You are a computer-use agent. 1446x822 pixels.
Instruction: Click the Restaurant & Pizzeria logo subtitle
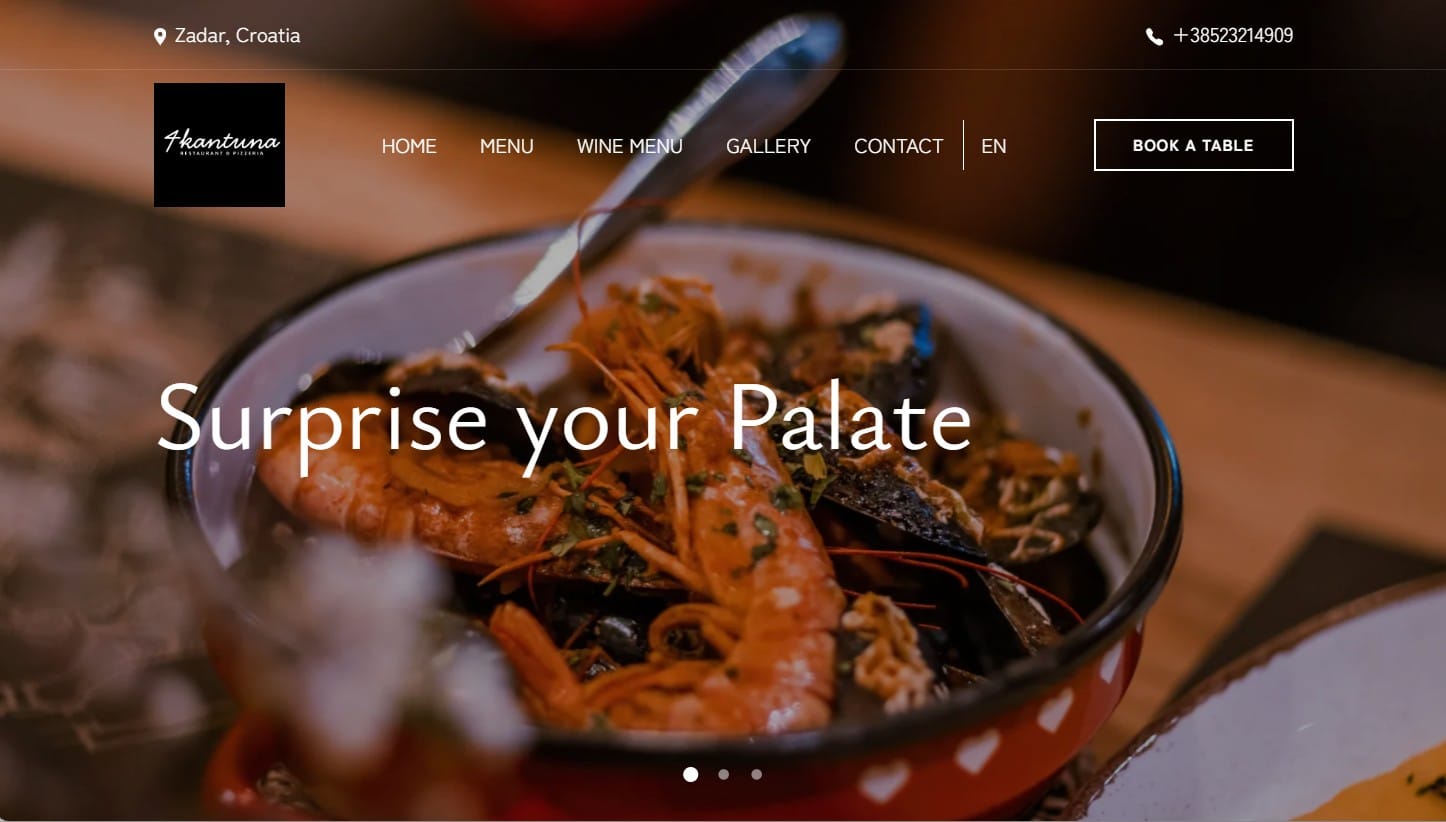(222, 154)
